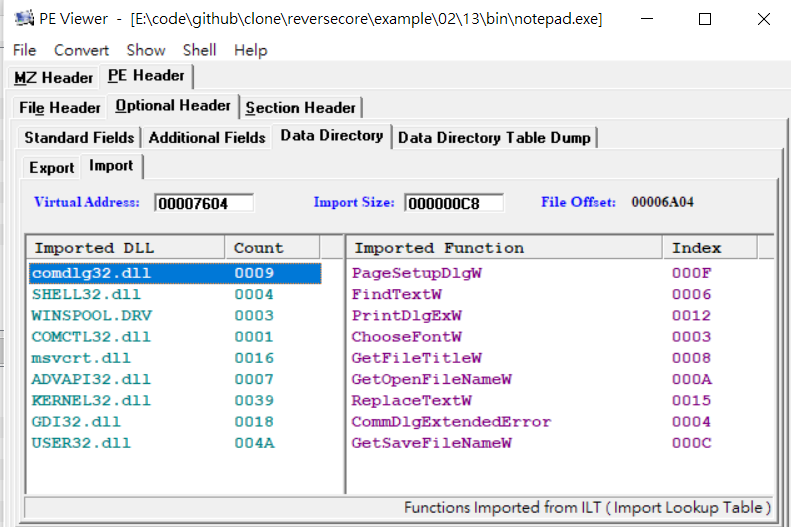Click the PE Viewer app icon in title bar
This screenshot has height=527, width=791.
24,19
